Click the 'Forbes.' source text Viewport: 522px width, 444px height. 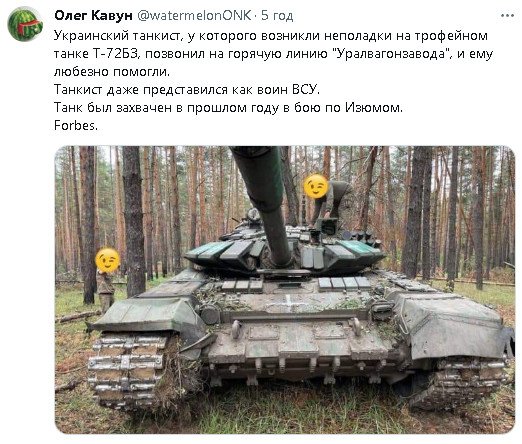(x=76, y=126)
